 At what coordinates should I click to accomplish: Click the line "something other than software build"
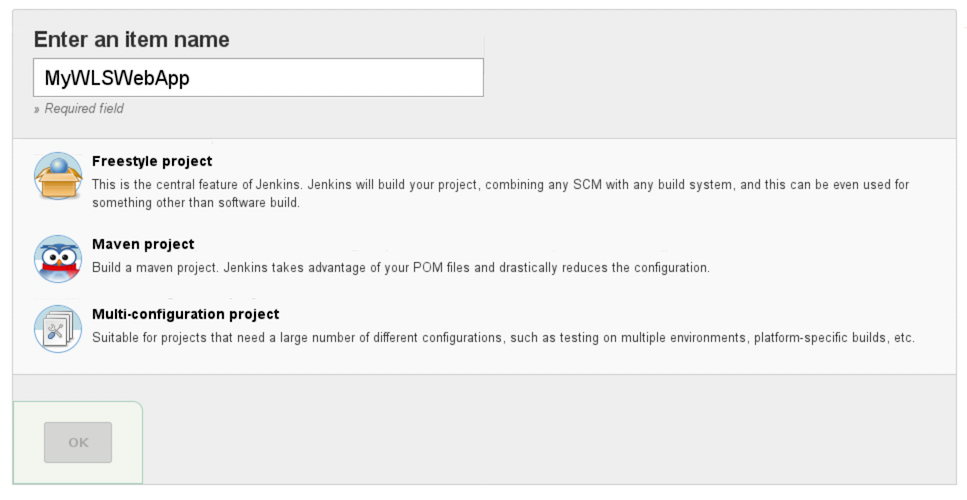(195, 202)
